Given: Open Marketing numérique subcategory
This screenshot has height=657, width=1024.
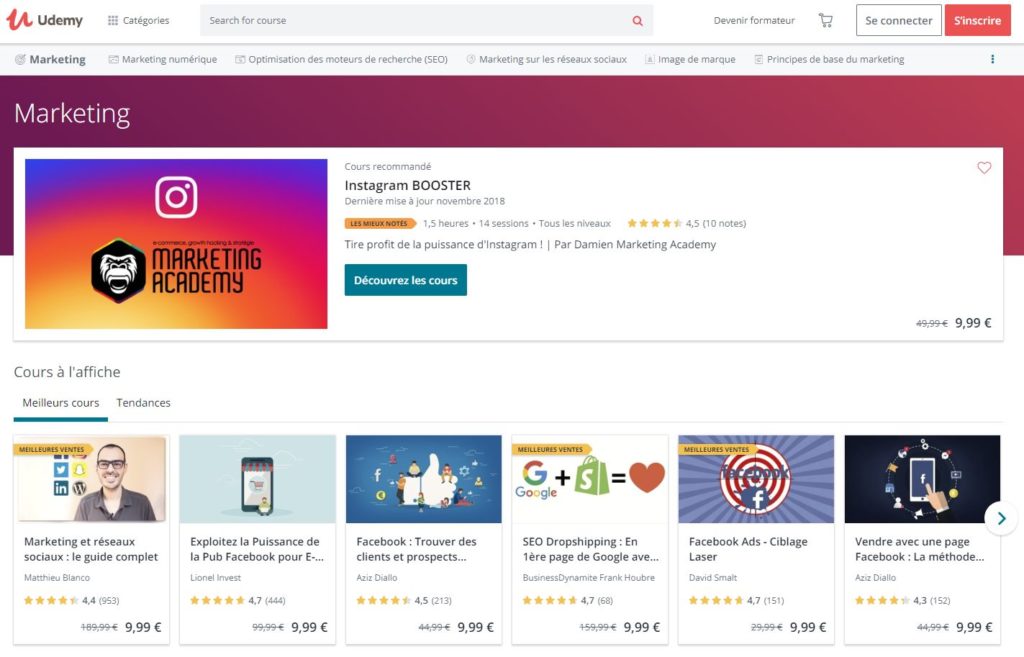Looking at the screenshot, I should [163, 59].
